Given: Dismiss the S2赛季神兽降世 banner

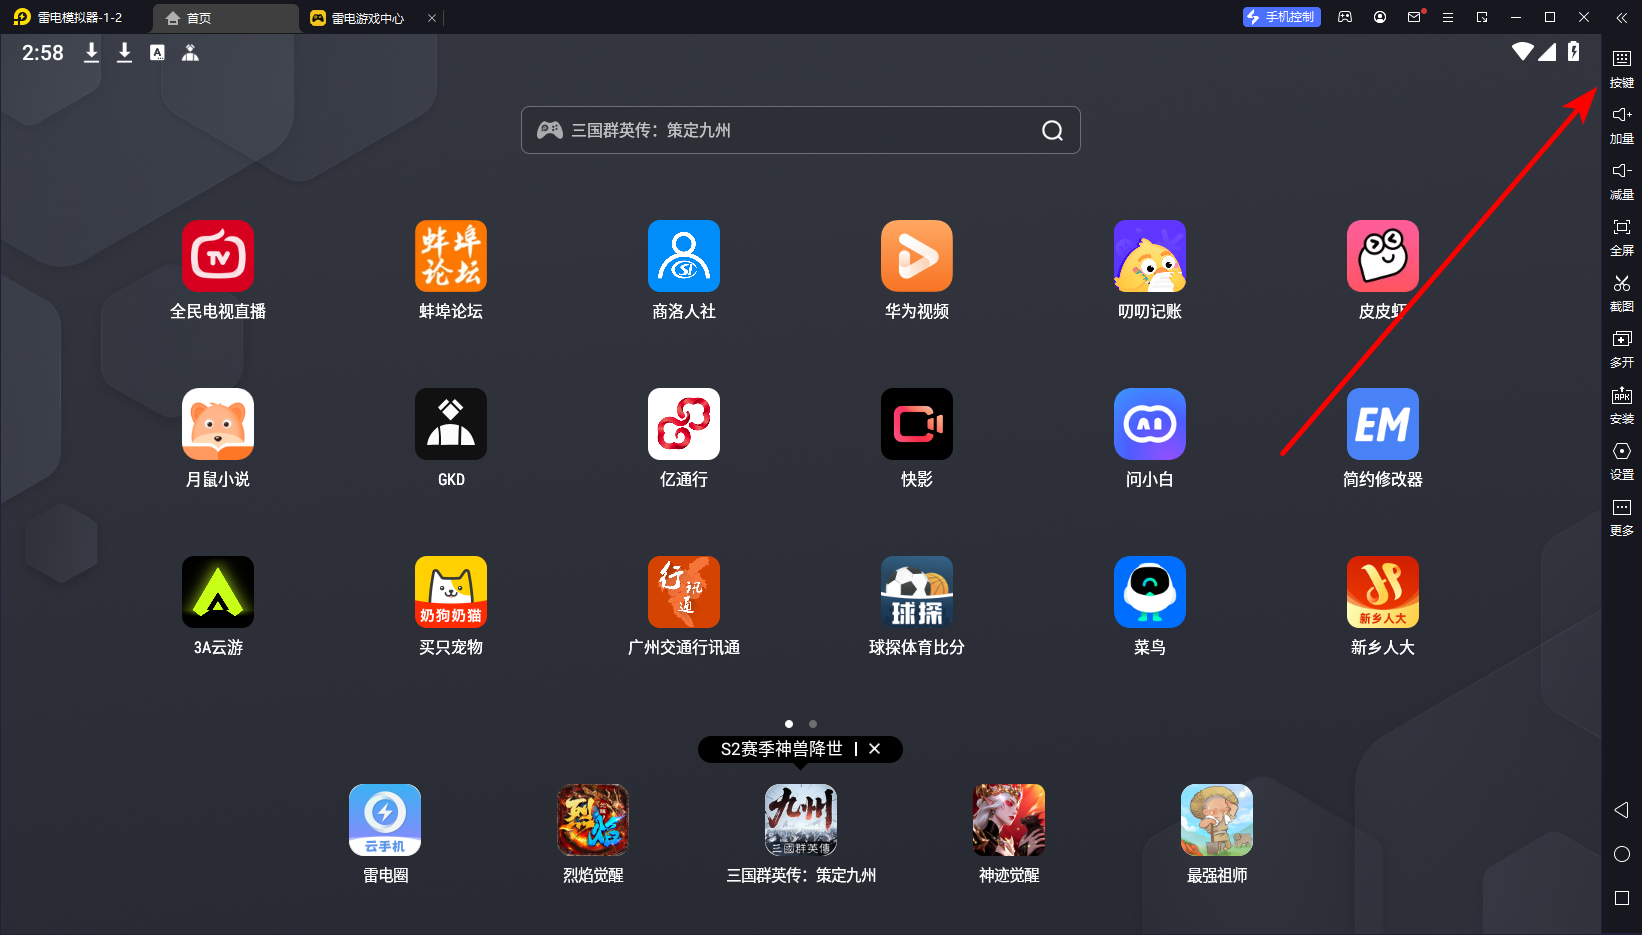Looking at the screenshot, I should point(875,749).
